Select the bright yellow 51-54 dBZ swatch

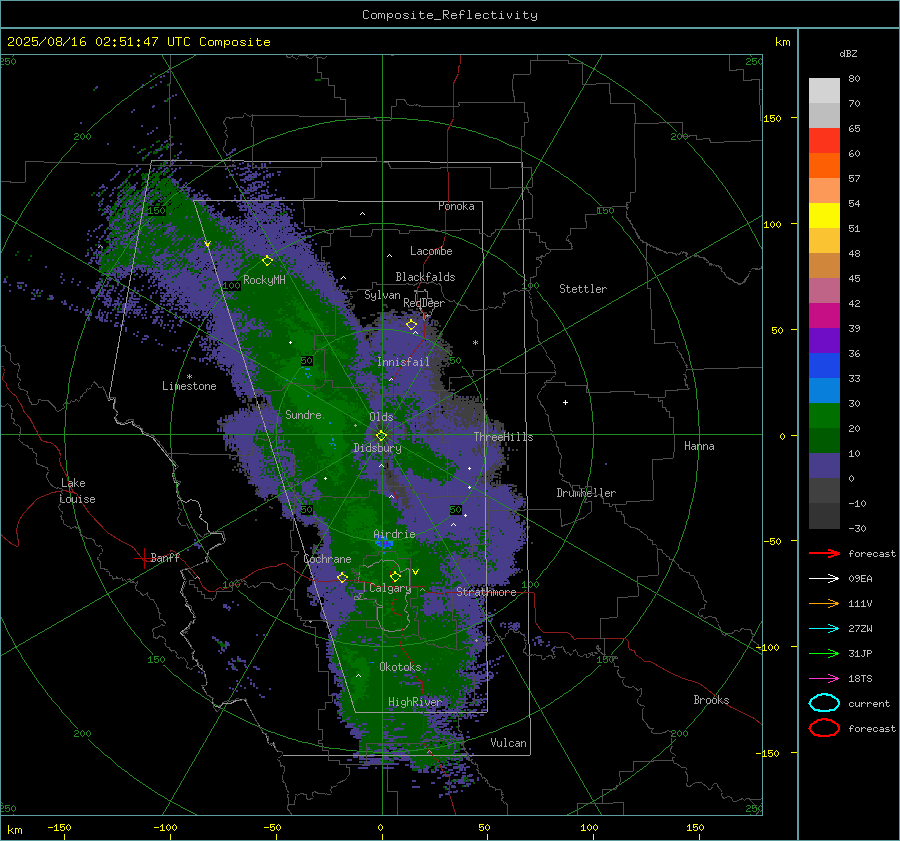click(824, 216)
